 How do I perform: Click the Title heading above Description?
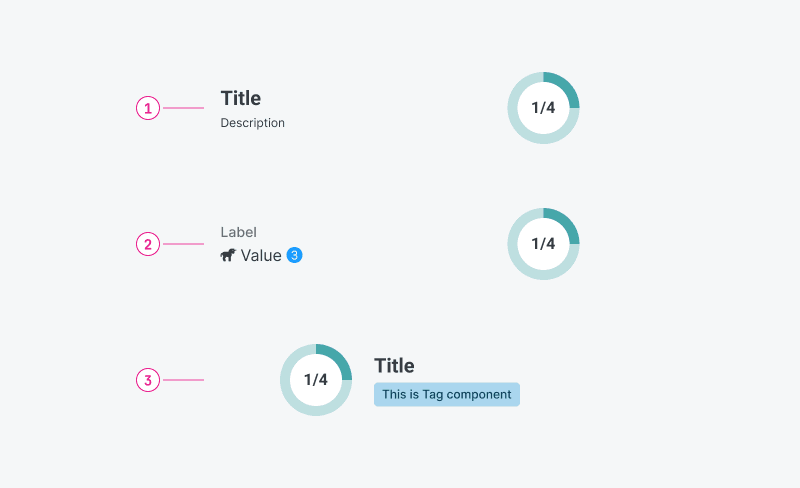point(241,98)
